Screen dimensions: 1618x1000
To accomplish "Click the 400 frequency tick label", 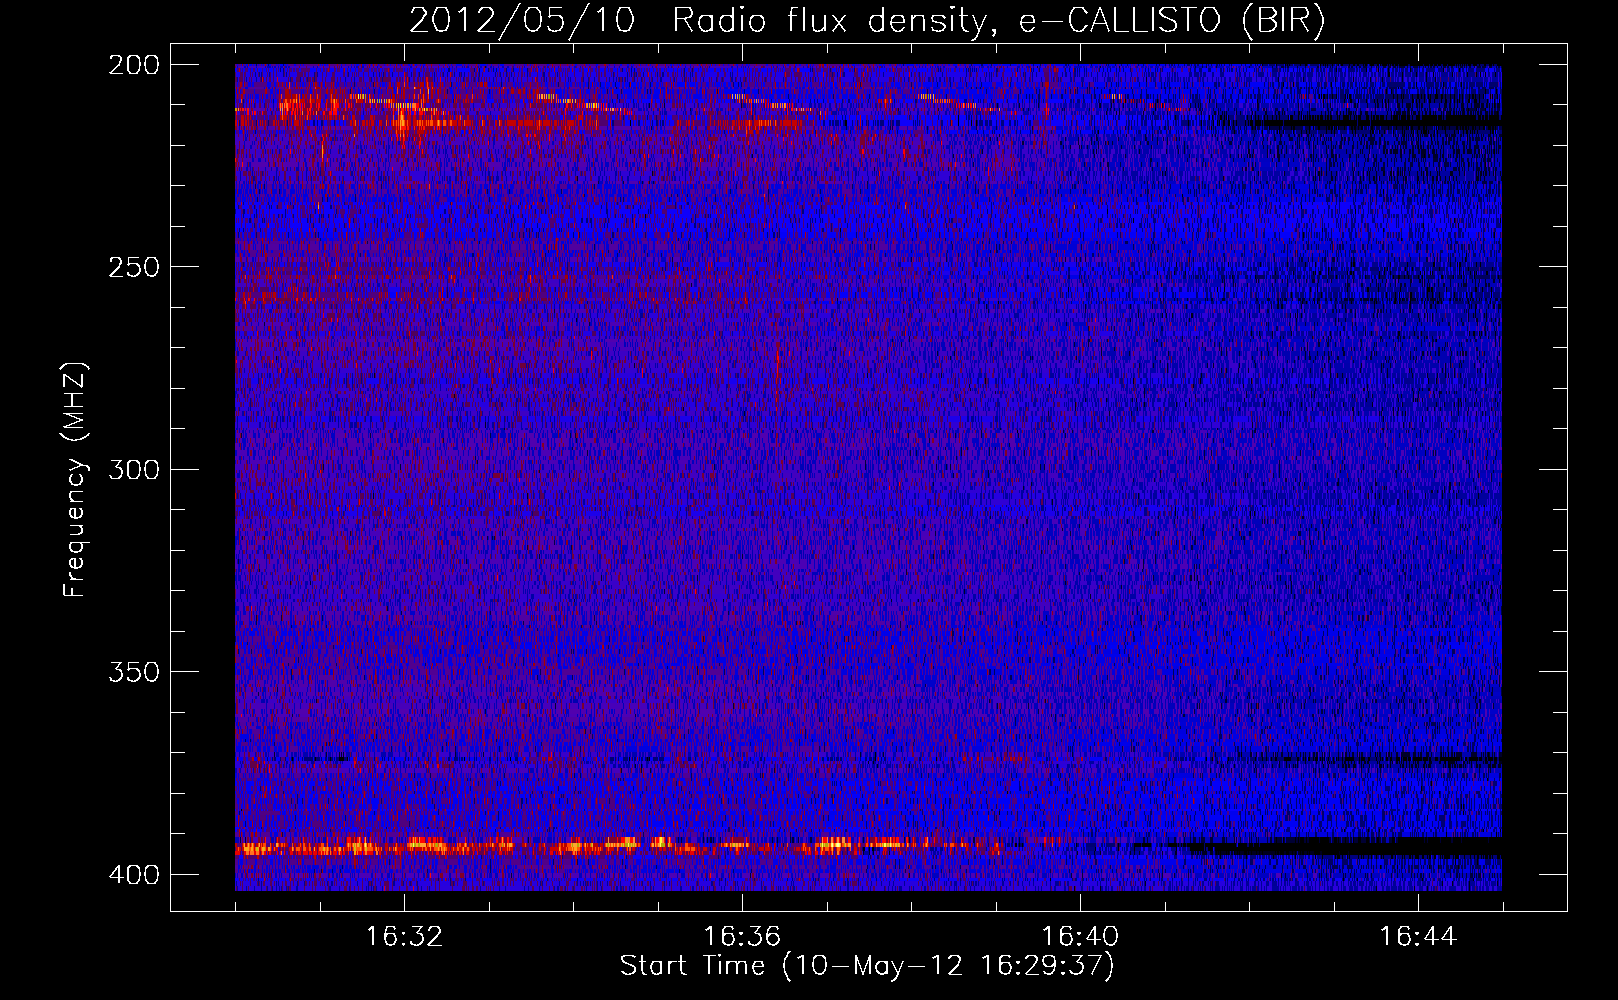I will click(x=133, y=875).
